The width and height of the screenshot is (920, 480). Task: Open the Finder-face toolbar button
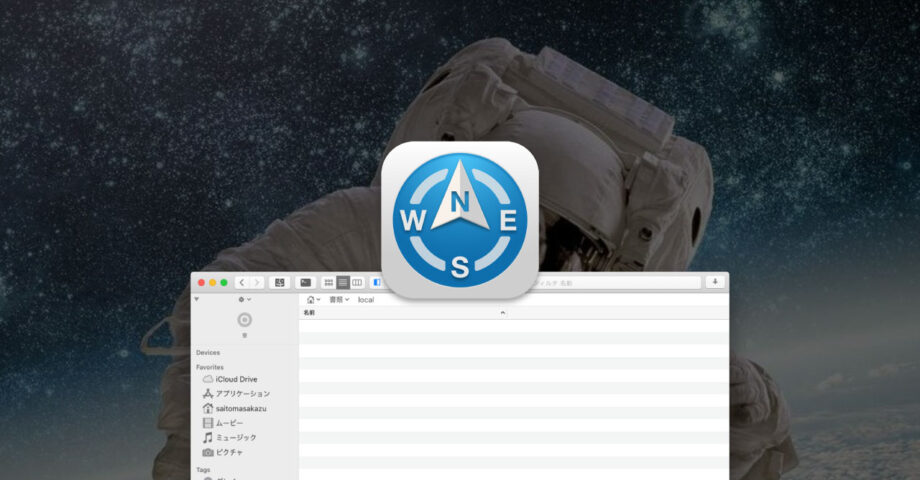(280, 283)
